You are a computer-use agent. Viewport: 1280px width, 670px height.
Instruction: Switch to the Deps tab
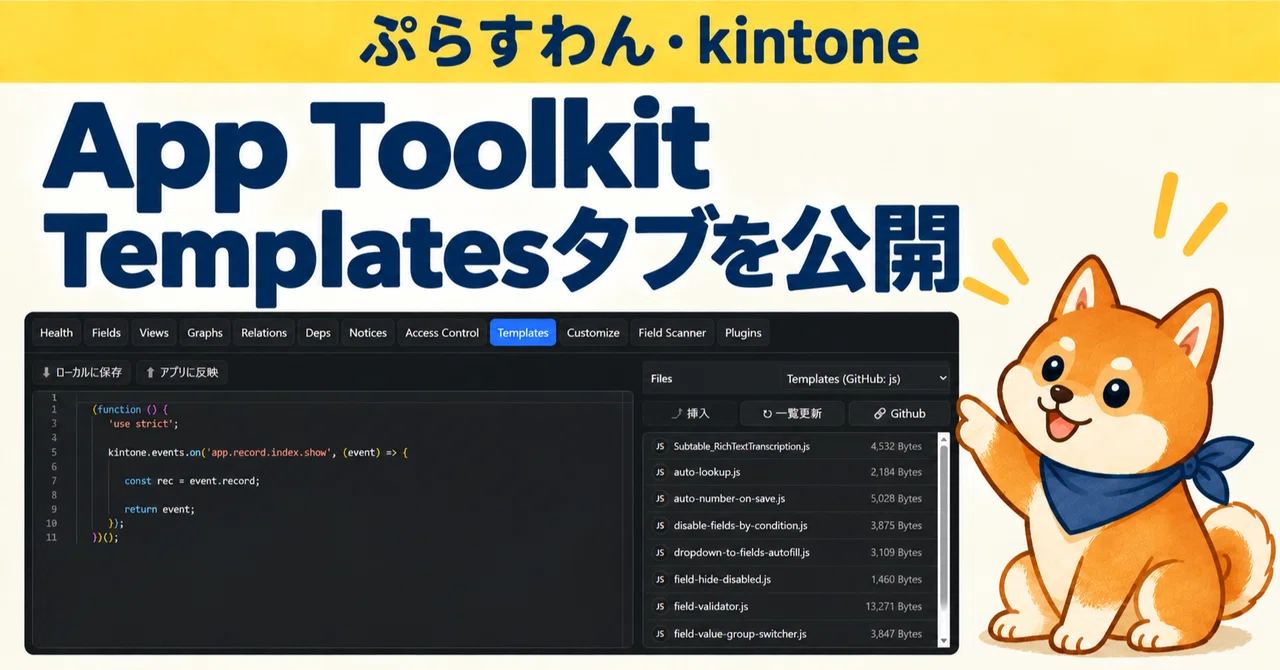318,333
